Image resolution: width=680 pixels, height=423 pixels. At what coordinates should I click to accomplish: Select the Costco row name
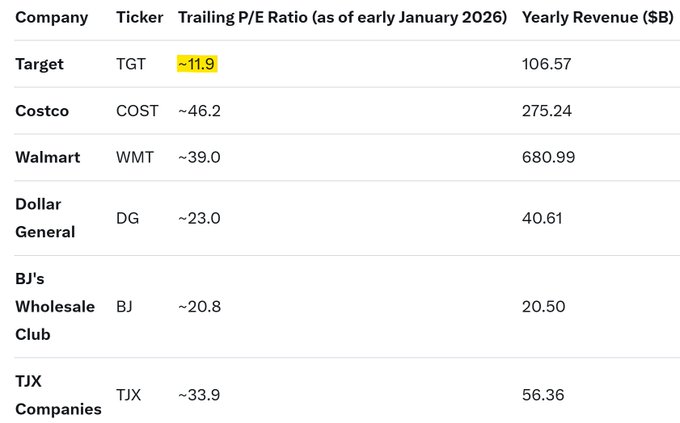tap(42, 110)
